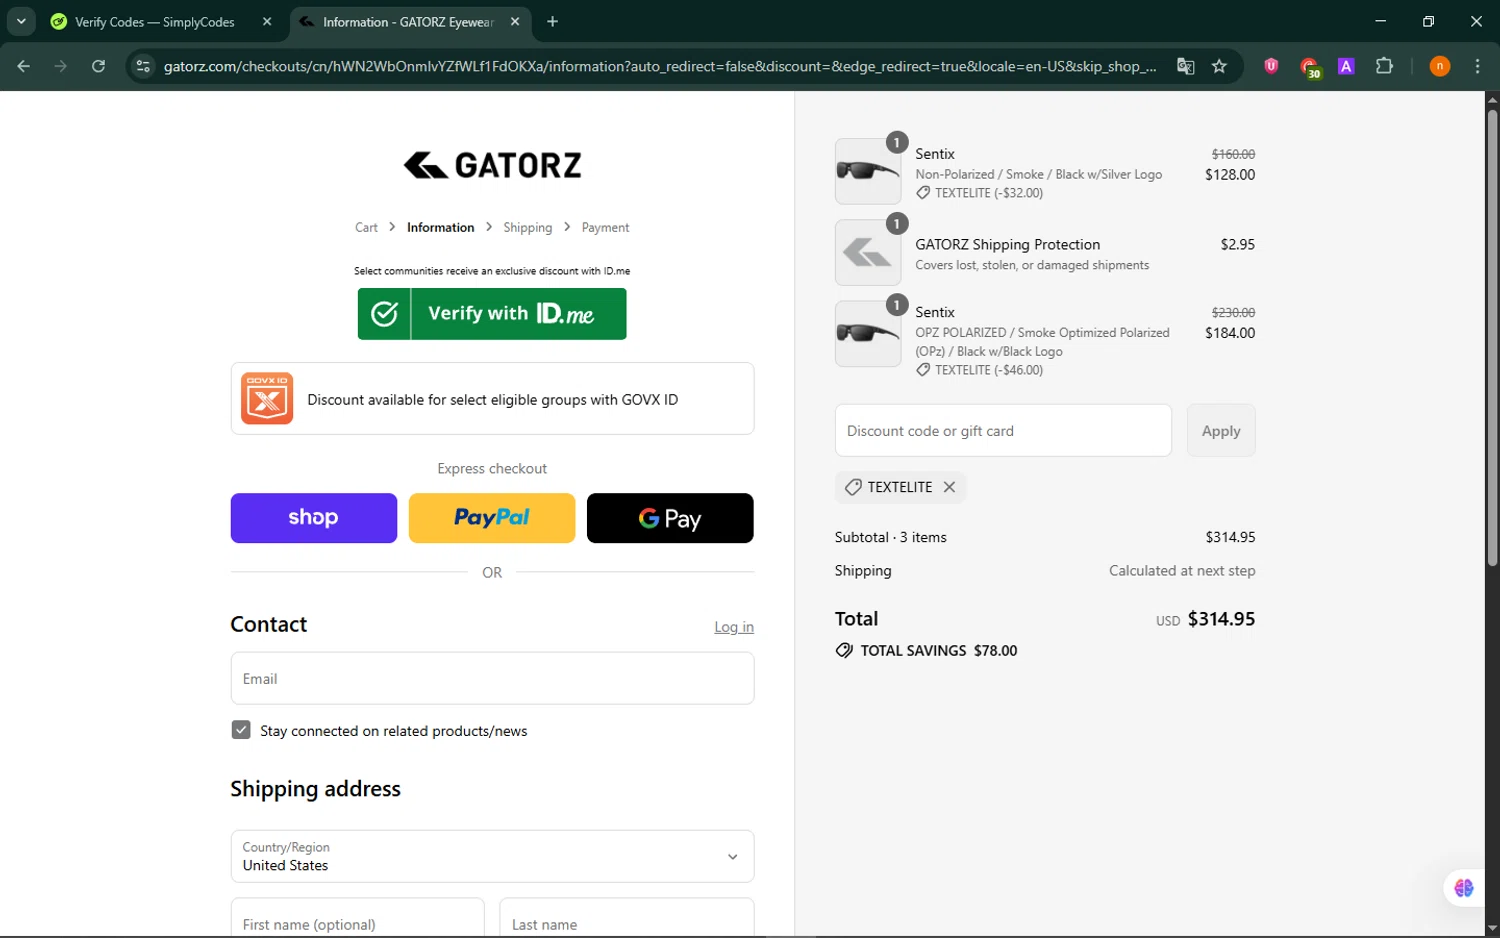
Task: Close the Verify Codes SimplyCodes tab
Action: coord(267,21)
